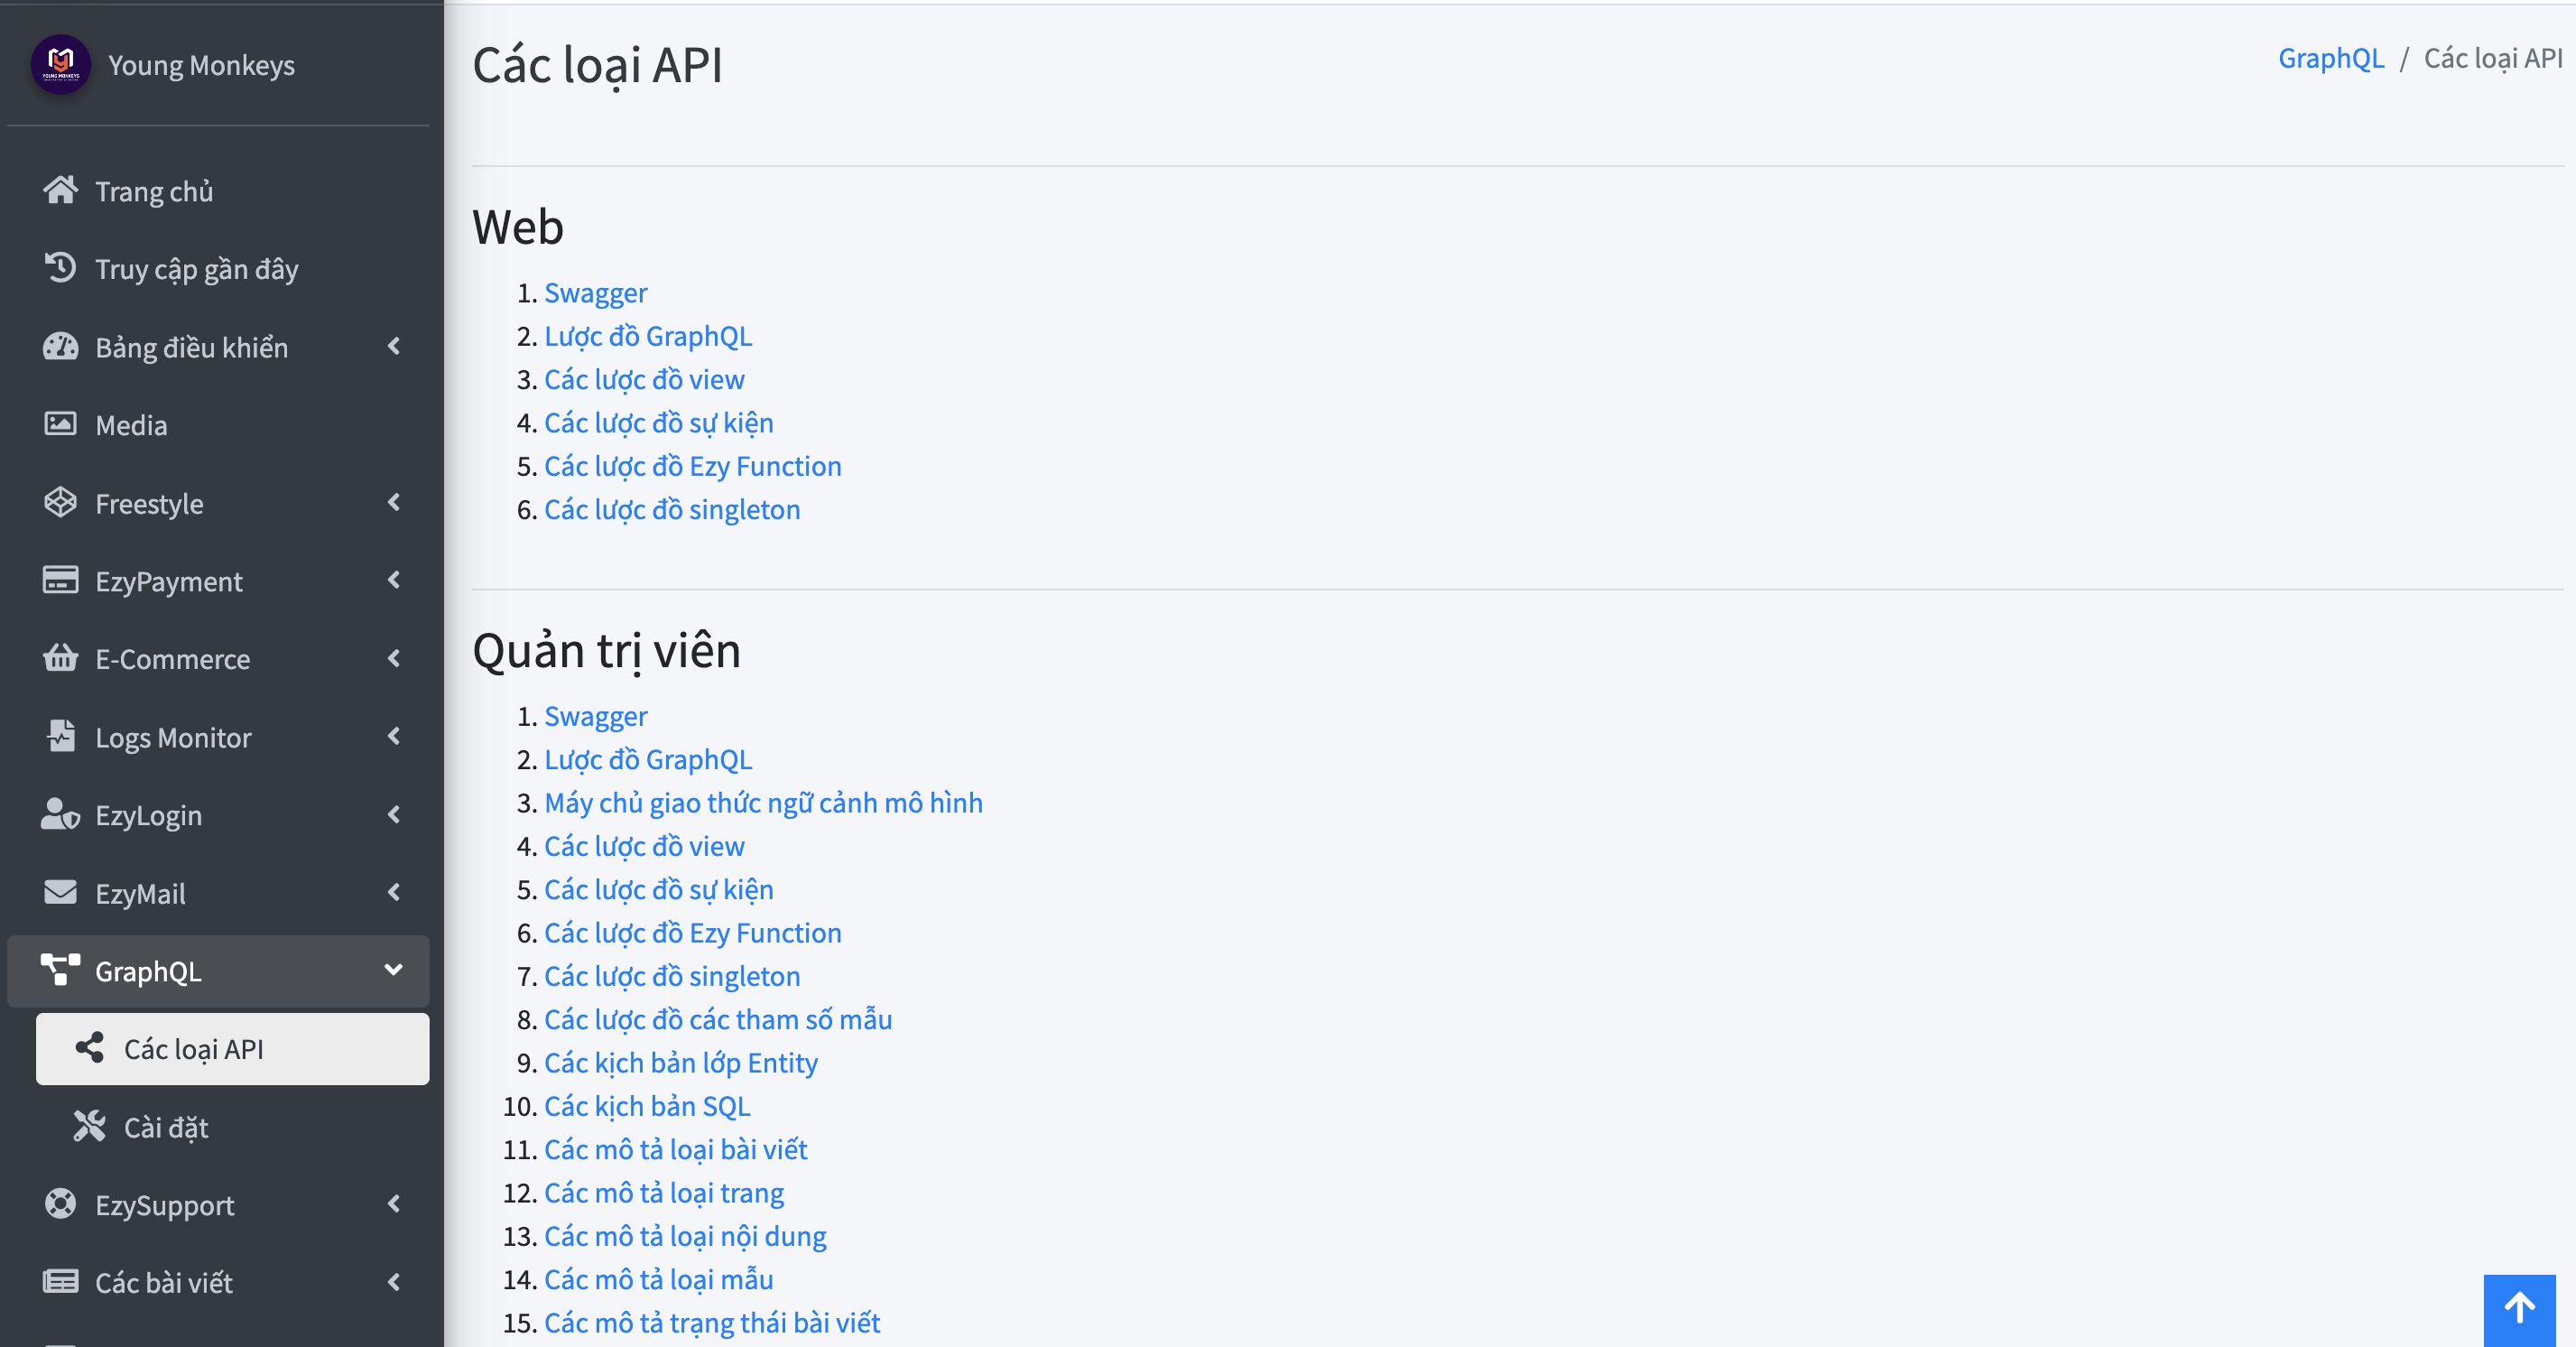Click the EzyPayment credit card icon
The image size is (2576, 1347).
point(60,580)
